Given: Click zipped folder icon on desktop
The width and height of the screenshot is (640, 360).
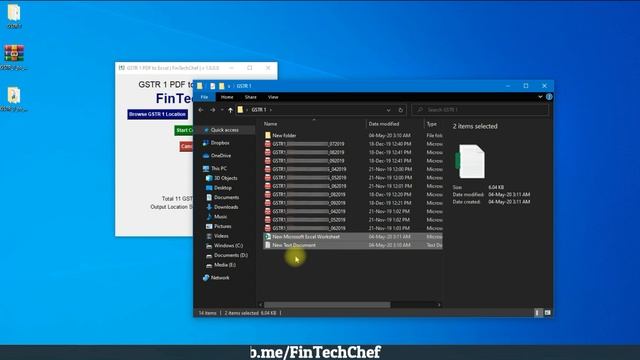Looking at the screenshot, I should [x=13, y=96].
